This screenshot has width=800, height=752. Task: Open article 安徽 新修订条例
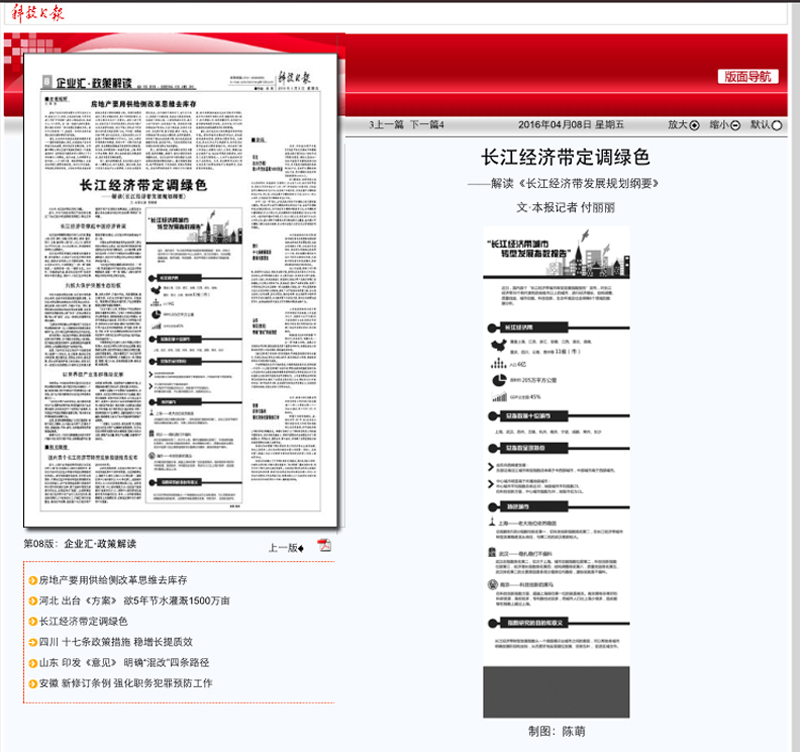click(x=125, y=684)
